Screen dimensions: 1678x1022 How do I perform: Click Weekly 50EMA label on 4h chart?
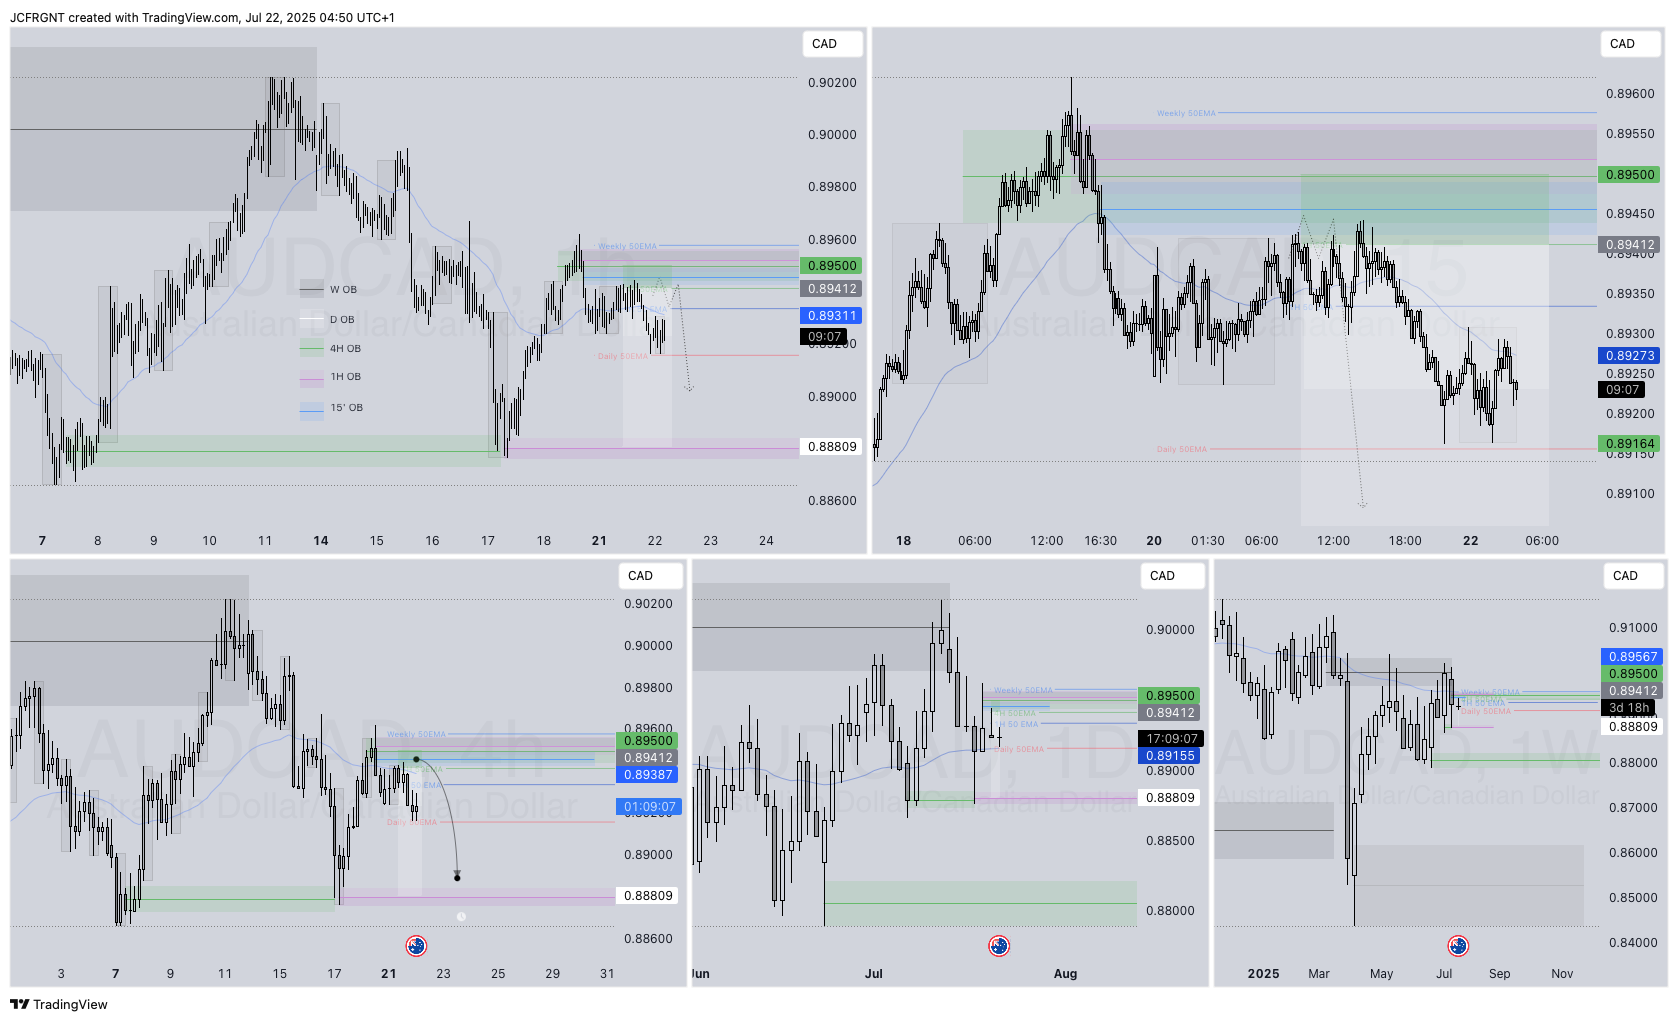coord(416,735)
